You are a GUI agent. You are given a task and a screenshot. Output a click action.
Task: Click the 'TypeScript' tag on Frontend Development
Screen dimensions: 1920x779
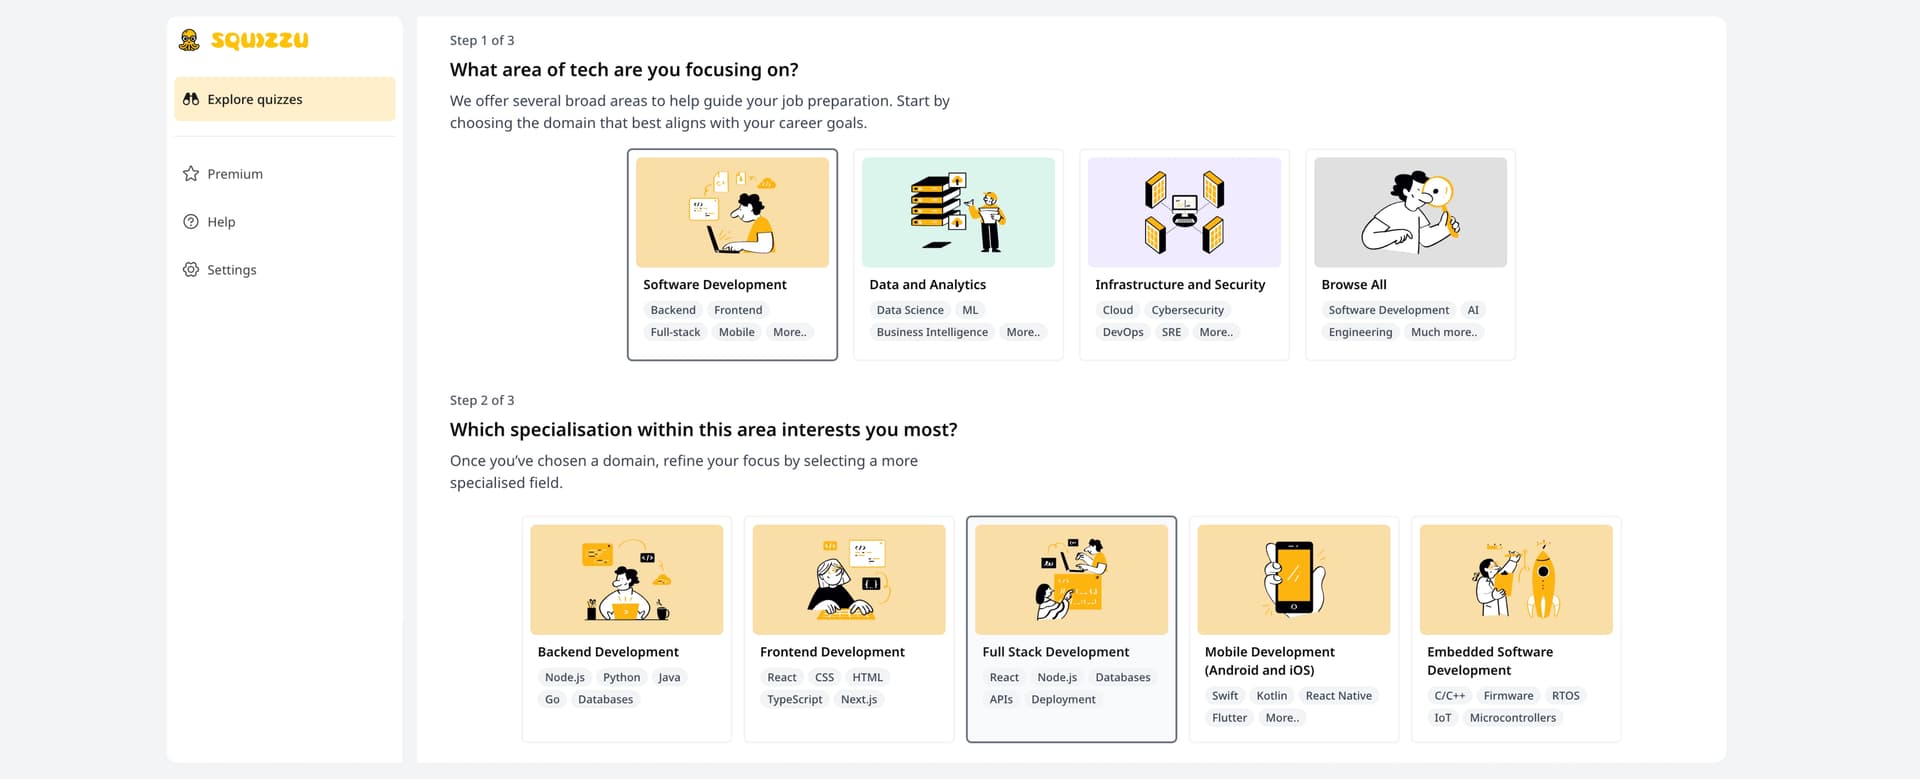(794, 699)
